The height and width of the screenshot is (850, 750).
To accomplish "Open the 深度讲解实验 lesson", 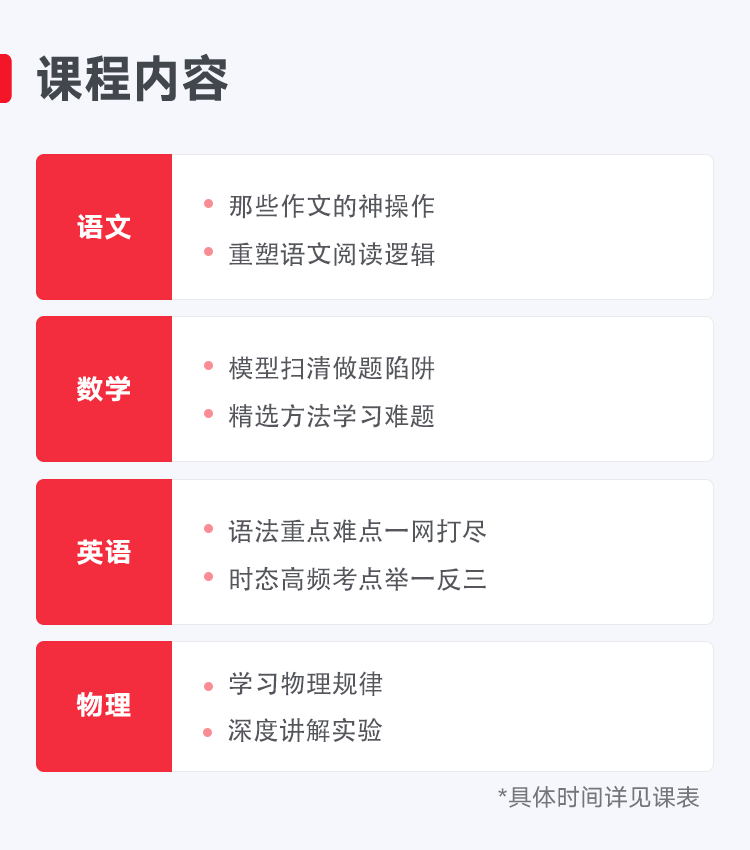I will pos(305,730).
